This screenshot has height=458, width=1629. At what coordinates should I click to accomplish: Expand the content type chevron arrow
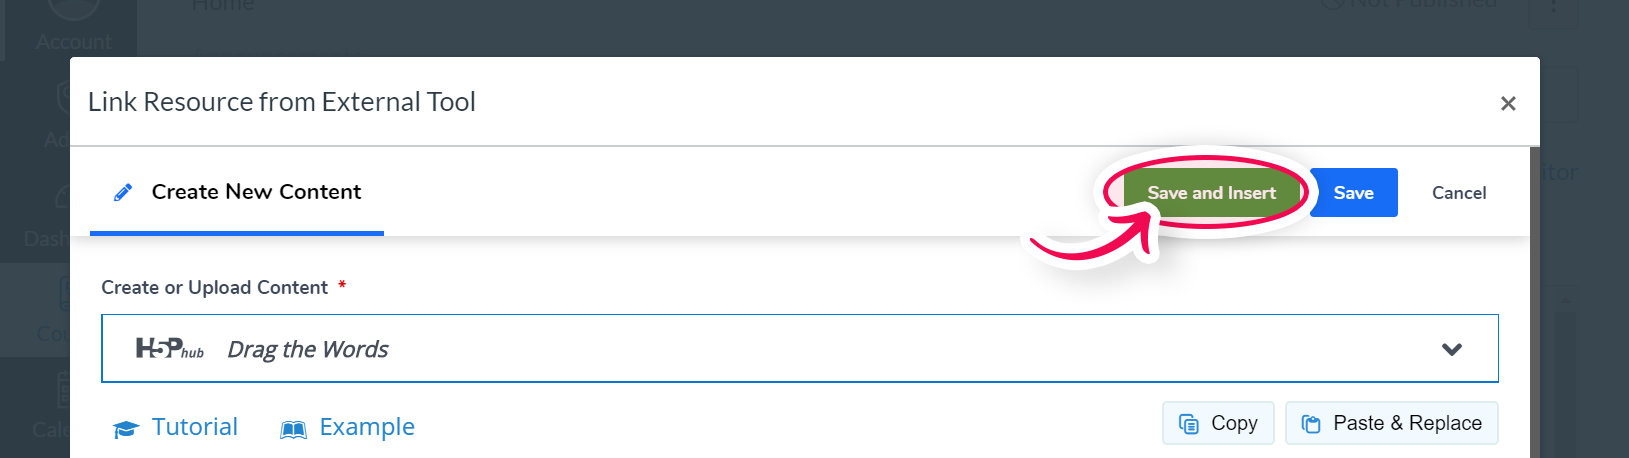coord(1452,349)
